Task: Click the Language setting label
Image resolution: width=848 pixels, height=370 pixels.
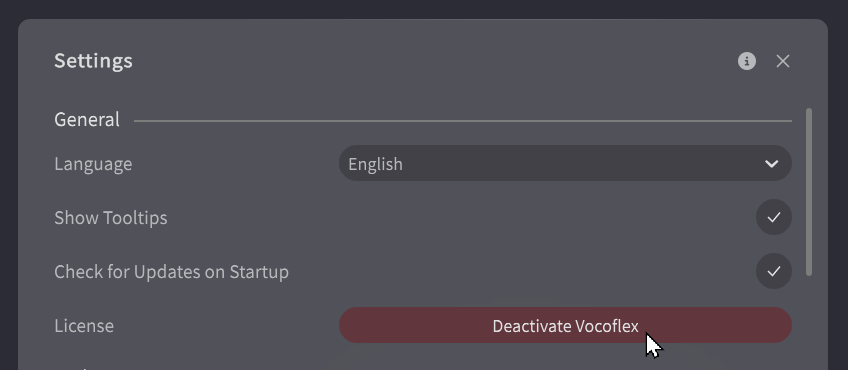Action: coord(93,164)
